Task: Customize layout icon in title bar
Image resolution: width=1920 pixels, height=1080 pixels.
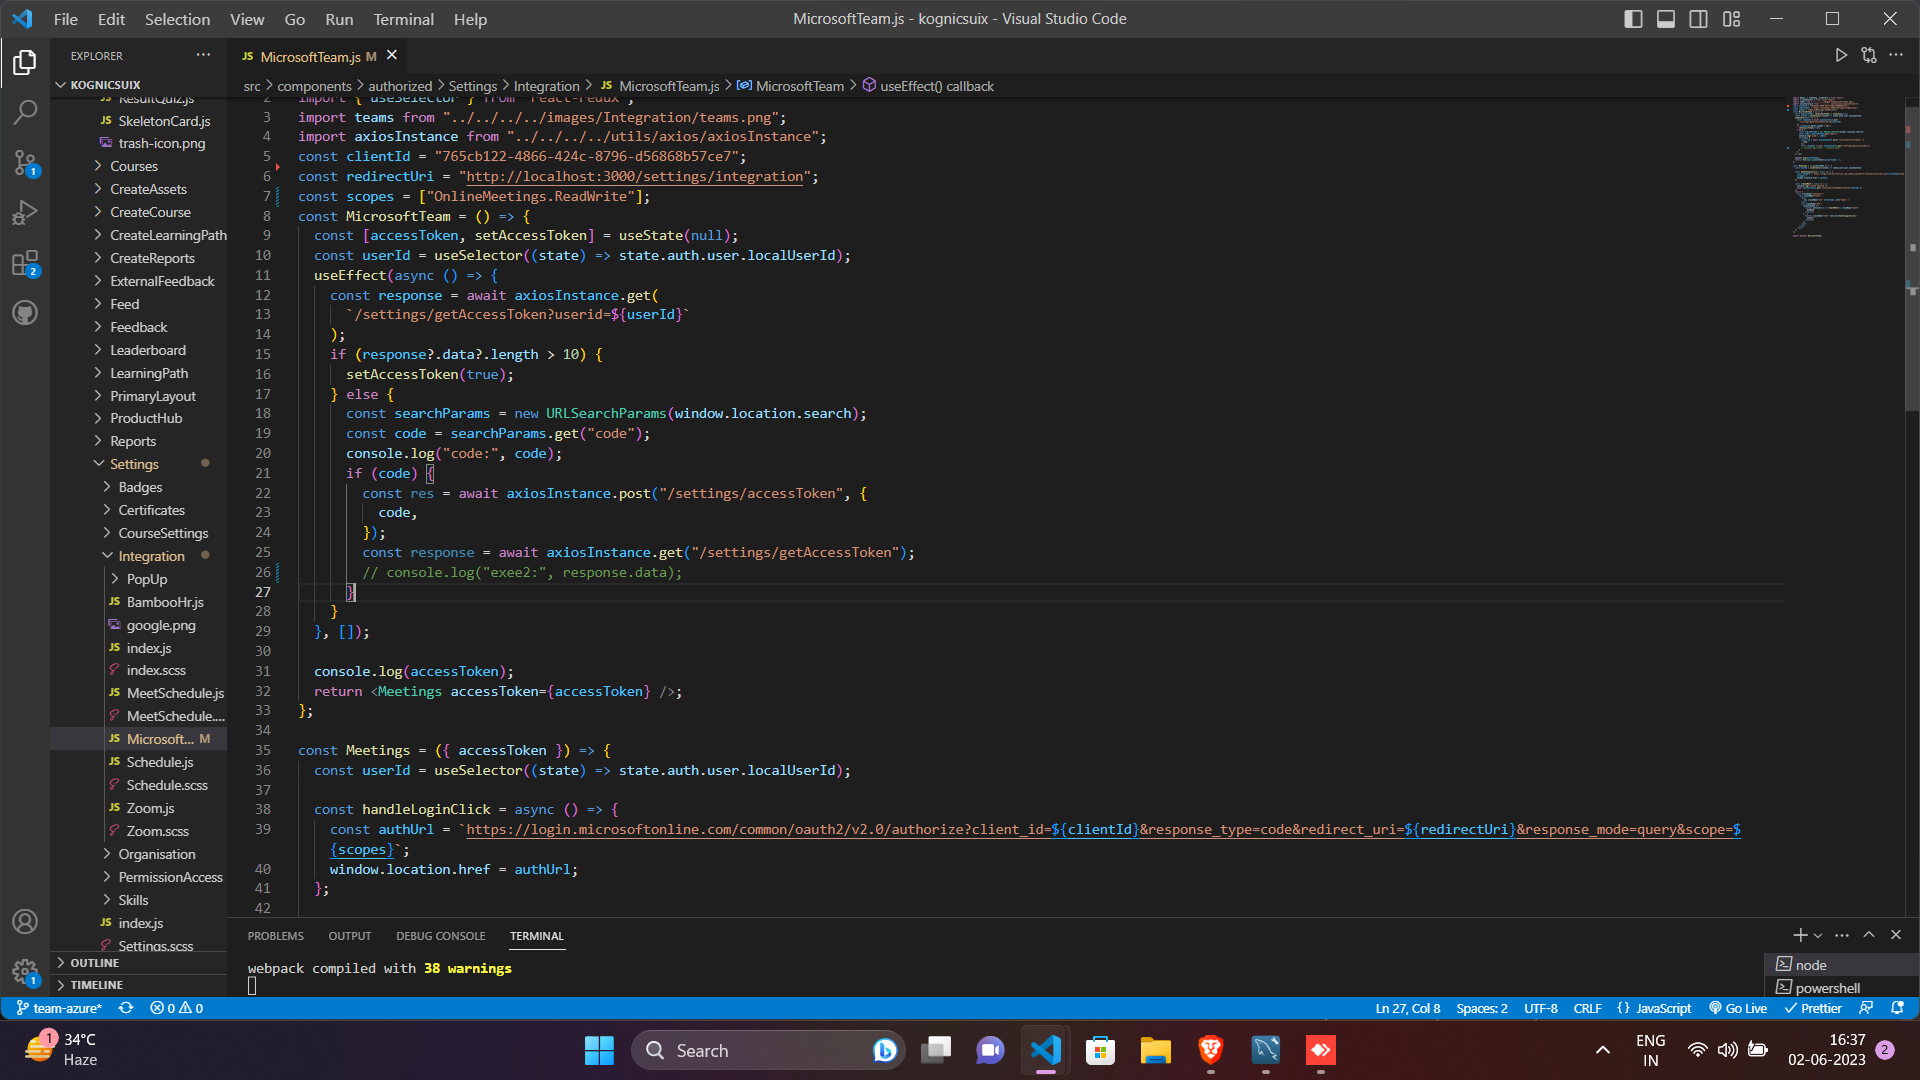Action: pyautogui.click(x=1732, y=19)
